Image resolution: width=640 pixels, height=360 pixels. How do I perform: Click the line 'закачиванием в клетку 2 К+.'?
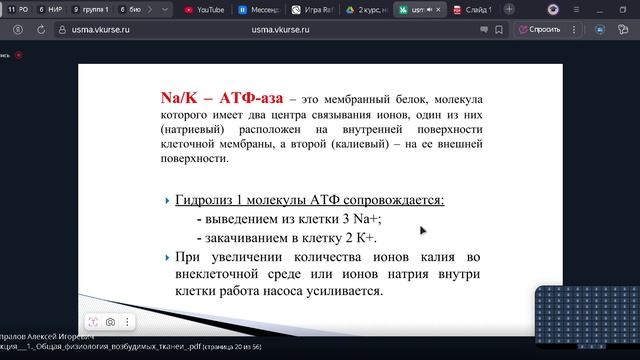[x=287, y=238]
